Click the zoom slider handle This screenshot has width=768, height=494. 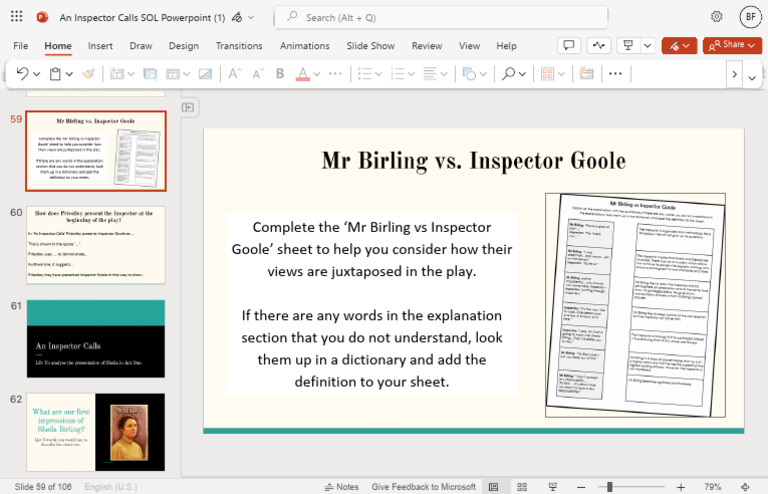610,487
